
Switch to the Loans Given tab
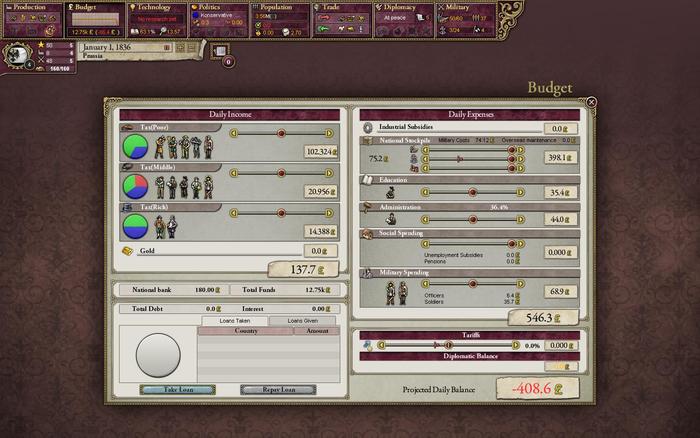coord(303,321)
